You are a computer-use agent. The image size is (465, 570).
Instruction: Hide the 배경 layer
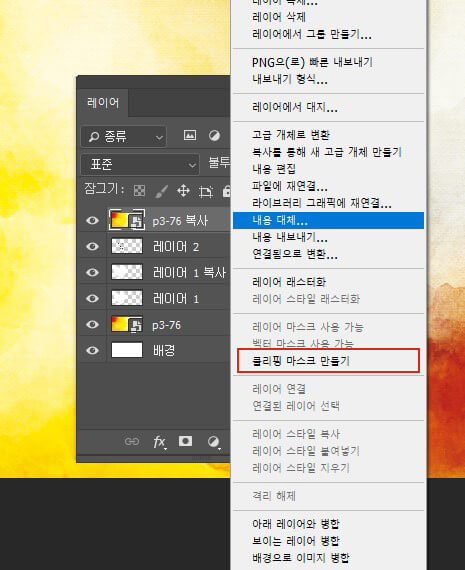click(92, 350)
